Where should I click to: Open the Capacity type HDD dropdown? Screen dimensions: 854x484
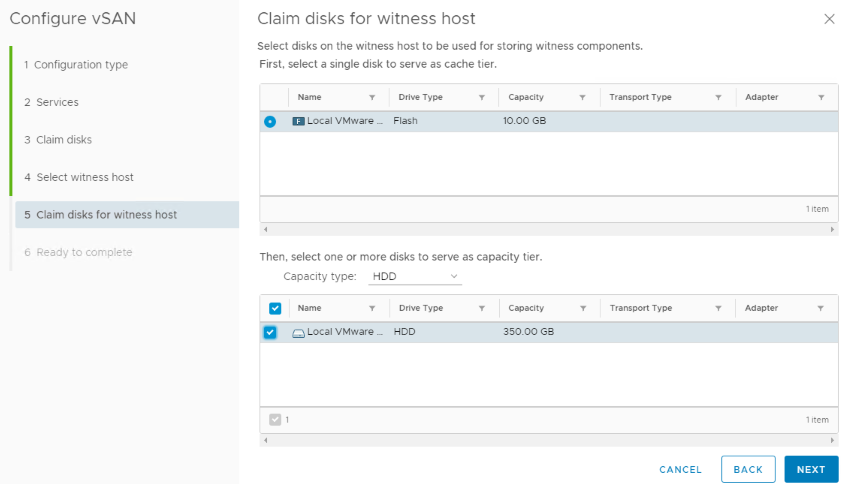click(414, 276)
